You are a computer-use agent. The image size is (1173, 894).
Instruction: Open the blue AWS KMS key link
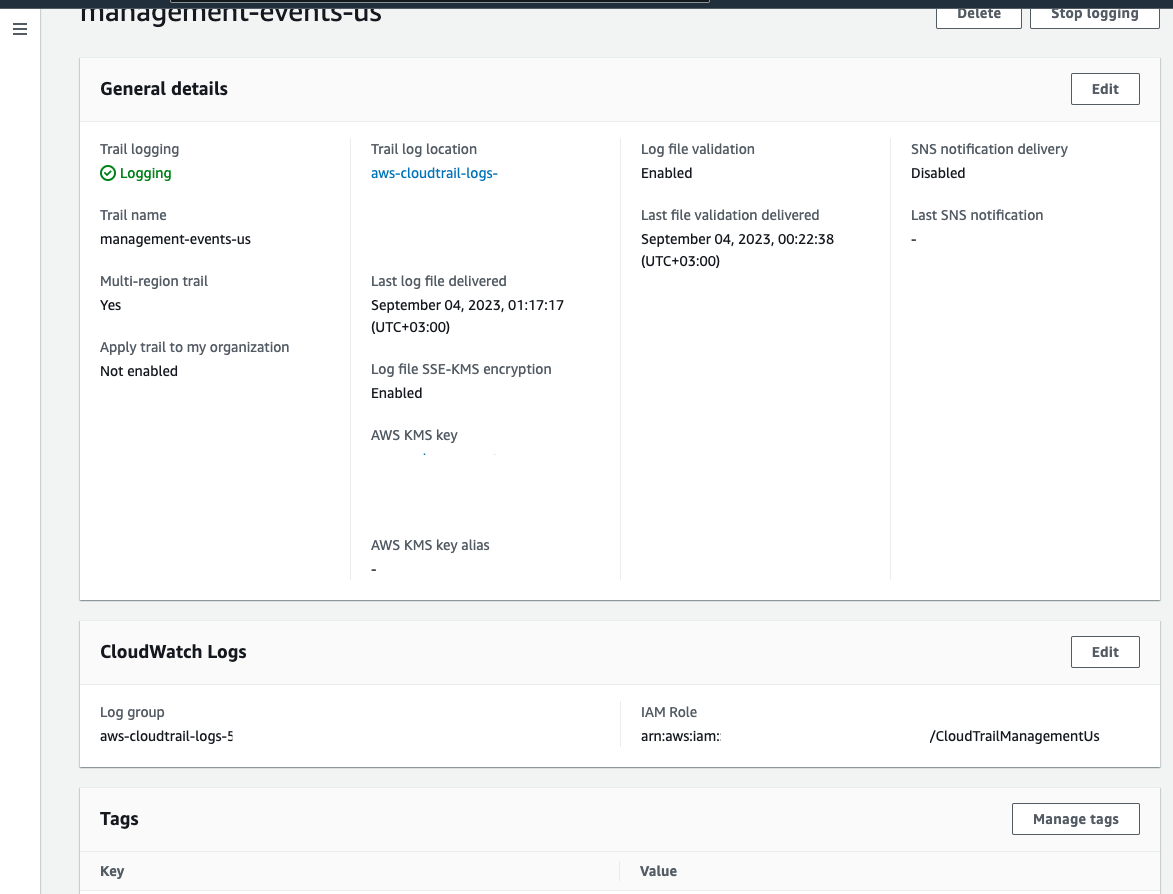click(434, 457)
